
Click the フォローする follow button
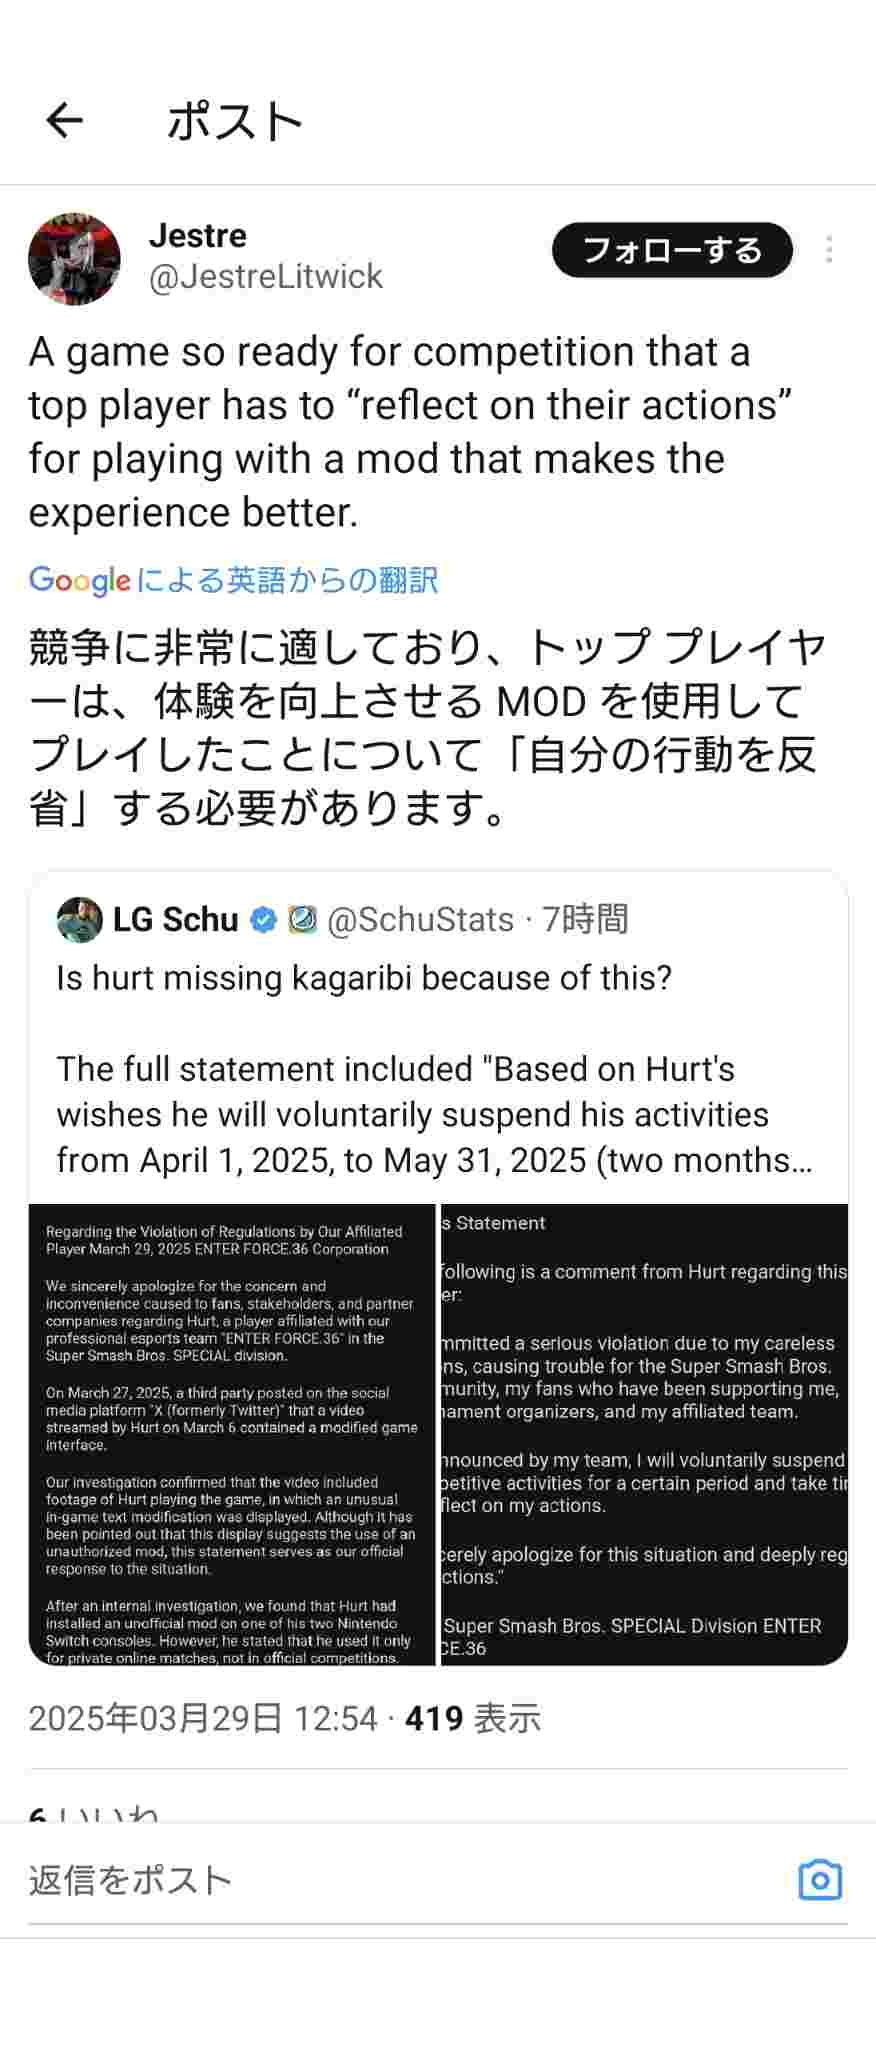672,250
